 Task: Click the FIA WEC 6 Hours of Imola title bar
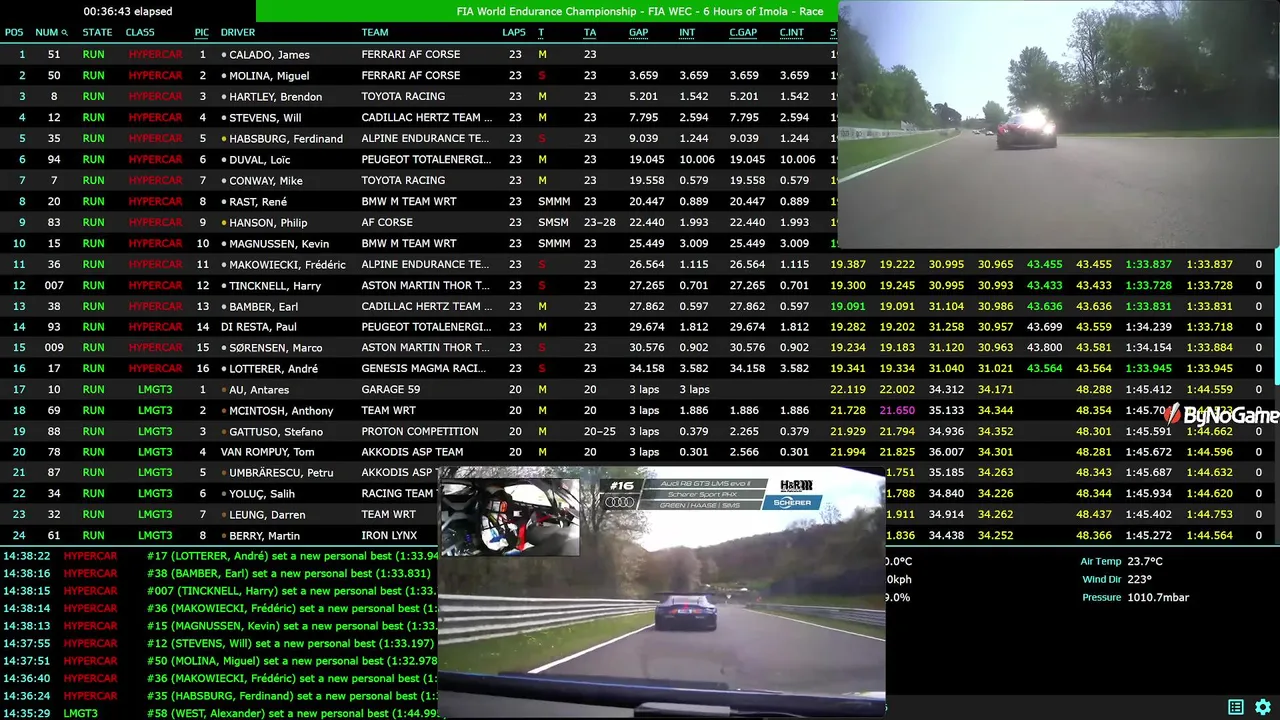tap(640, 12)
